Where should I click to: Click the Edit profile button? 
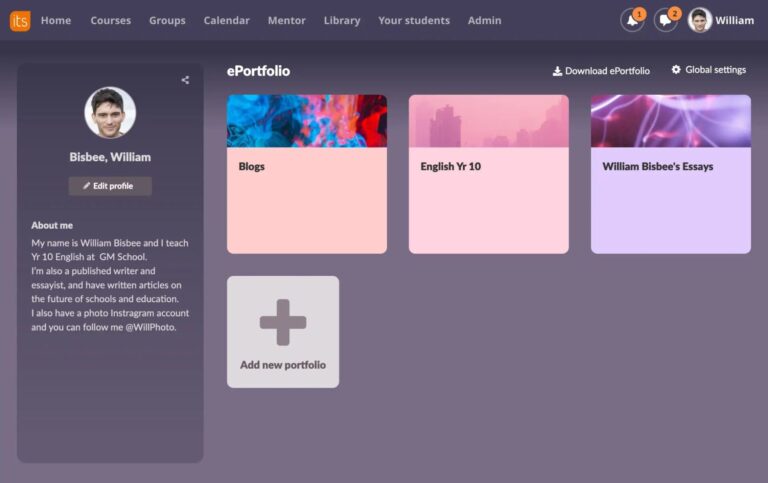[x=110, y=186]
